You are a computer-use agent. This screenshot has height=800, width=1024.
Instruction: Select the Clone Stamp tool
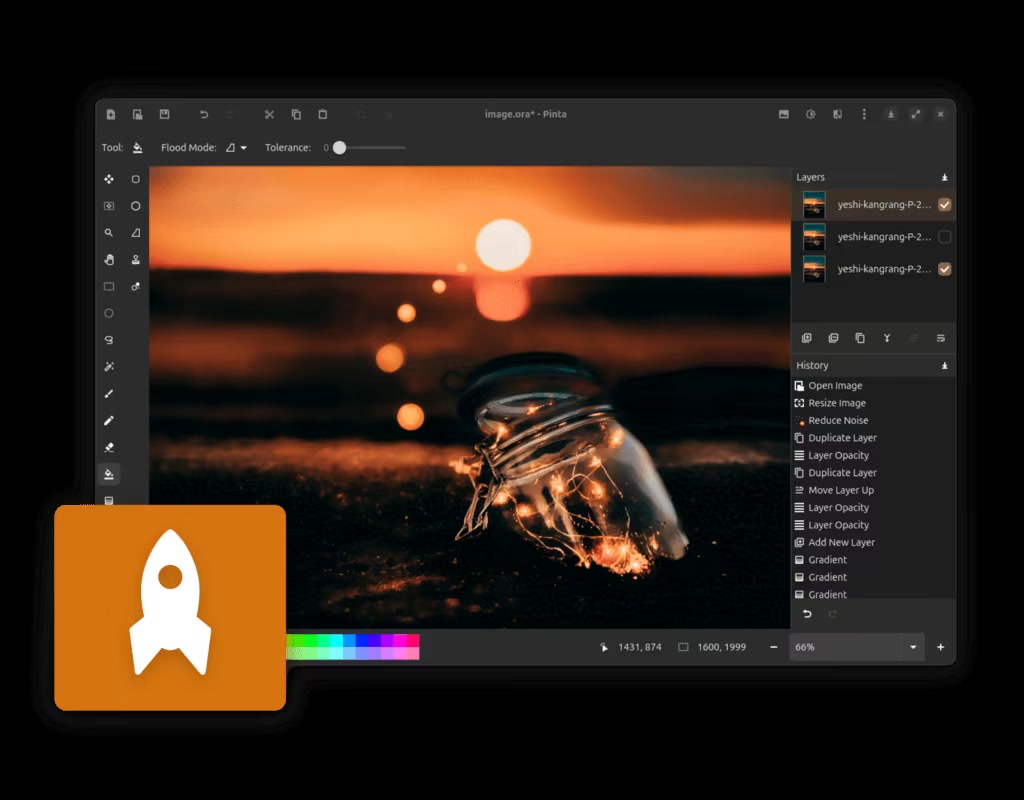pos(136,260)
